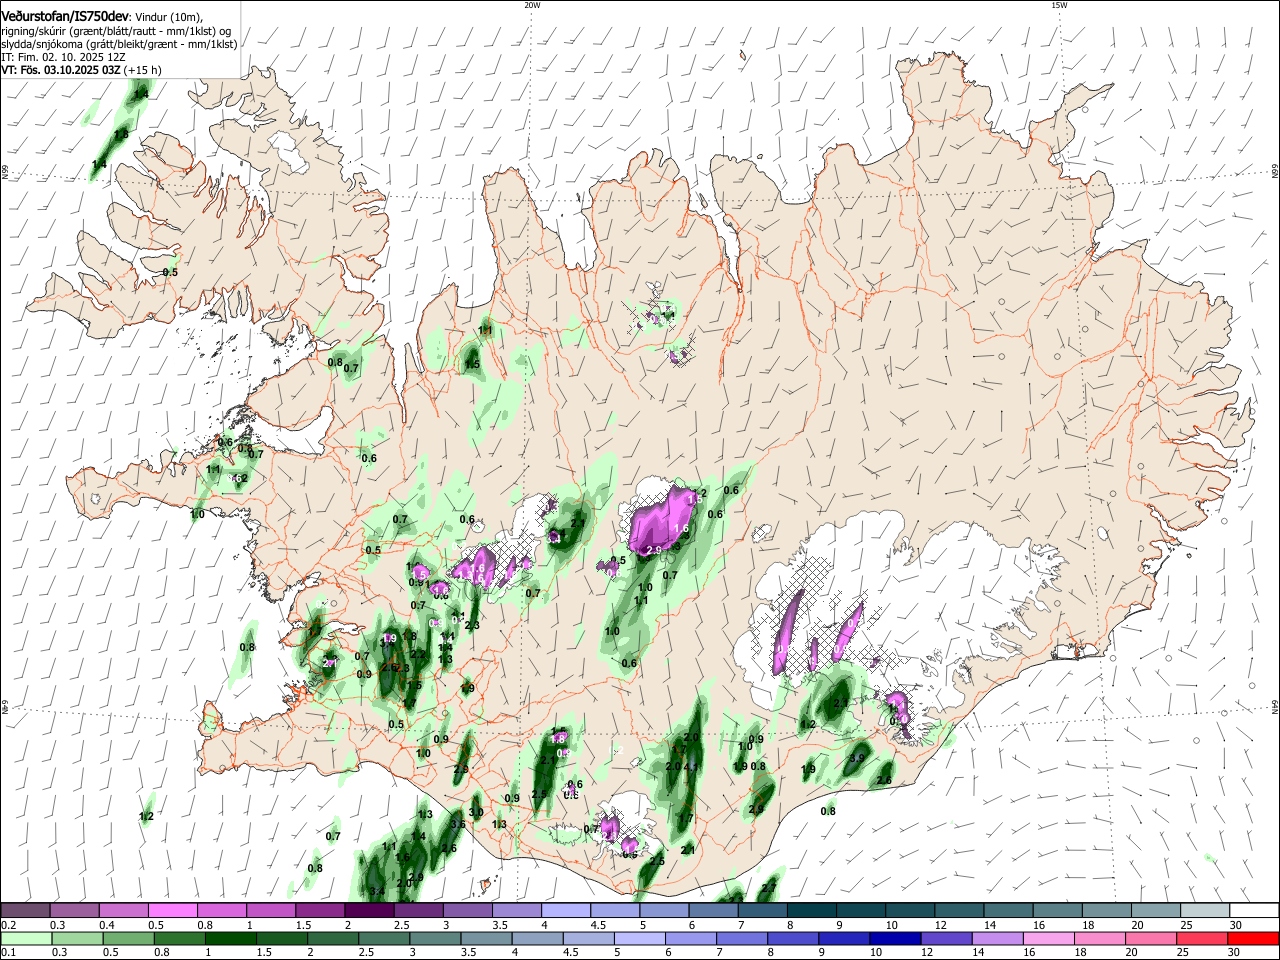Click the 3.9 rainfall value on the map
Viewport: 1280px width, 960px height.
(856, 759)
